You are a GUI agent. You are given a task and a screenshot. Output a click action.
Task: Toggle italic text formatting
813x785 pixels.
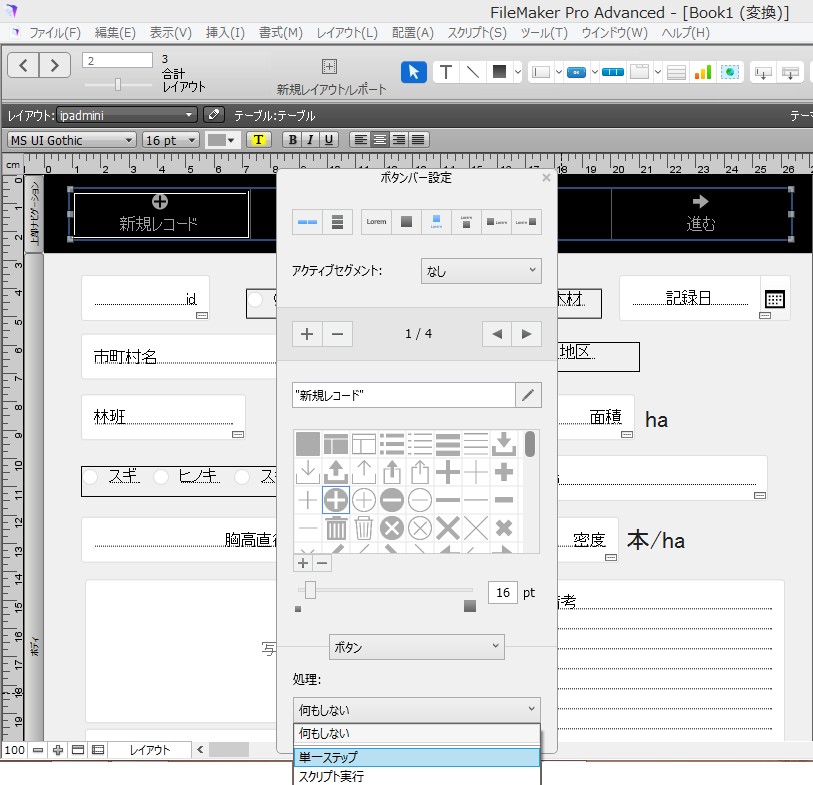click(x=310, y=139)
